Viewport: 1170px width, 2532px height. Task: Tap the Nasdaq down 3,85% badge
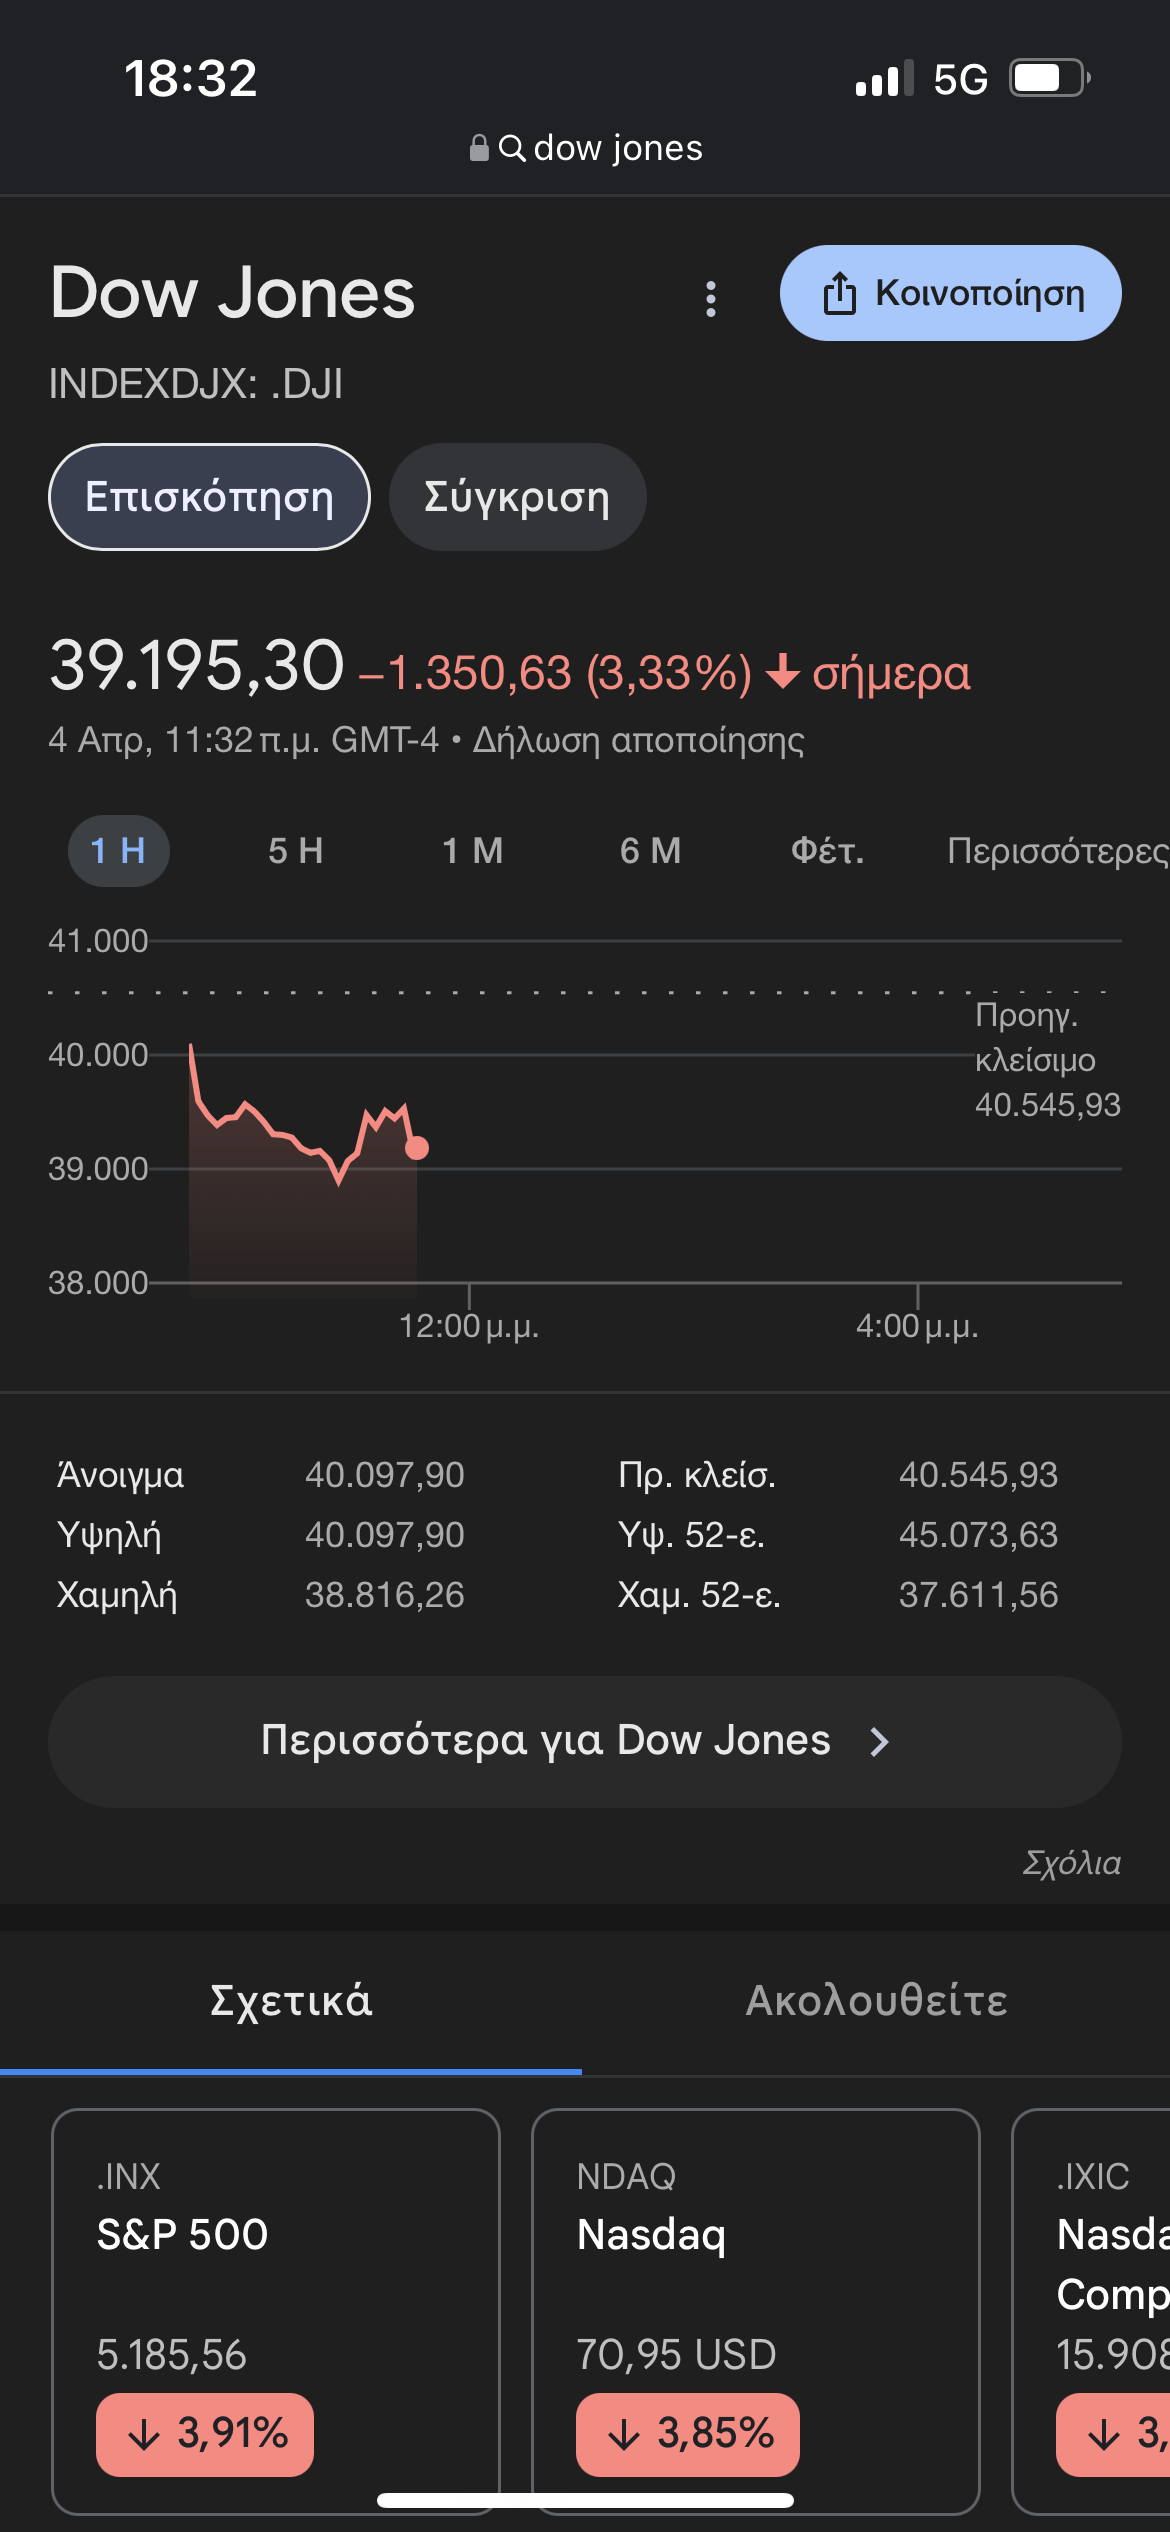pos(687,2434)
